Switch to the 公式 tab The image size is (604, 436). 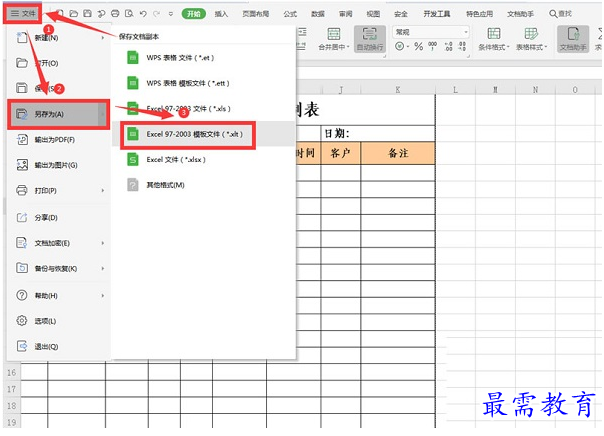[x=290, y=14]
